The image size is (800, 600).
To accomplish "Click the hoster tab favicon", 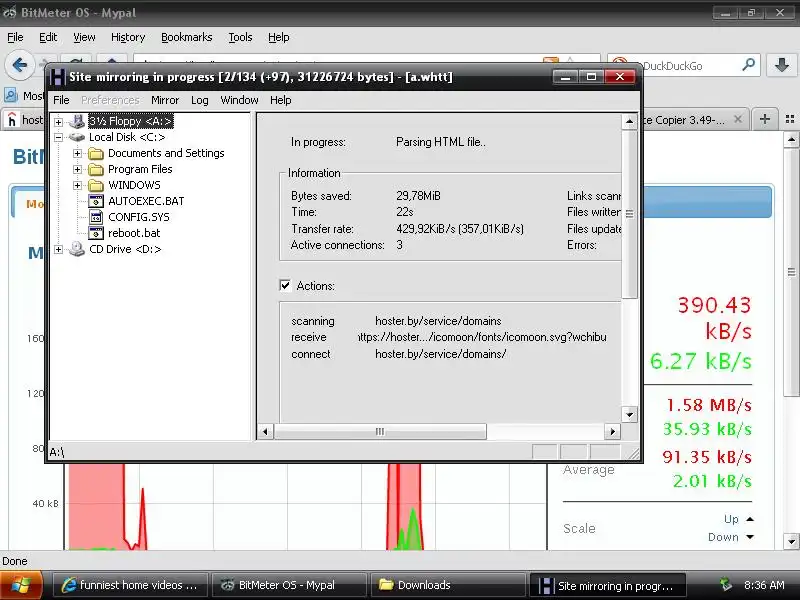I will 11,120.
